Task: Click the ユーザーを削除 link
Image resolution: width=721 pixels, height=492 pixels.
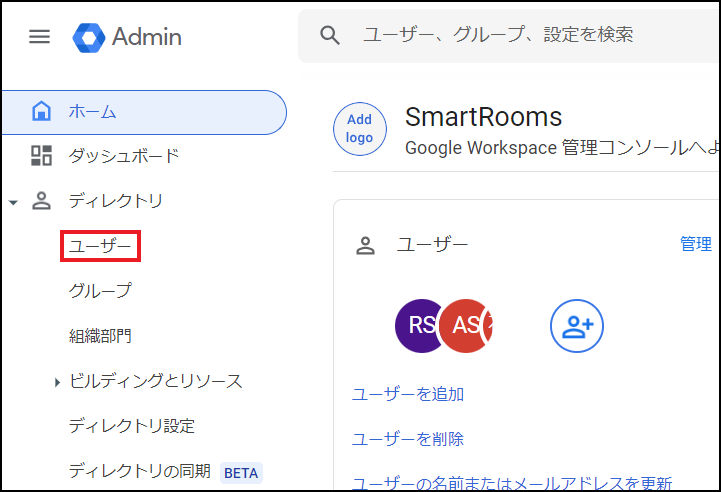Action: [407, 439]
